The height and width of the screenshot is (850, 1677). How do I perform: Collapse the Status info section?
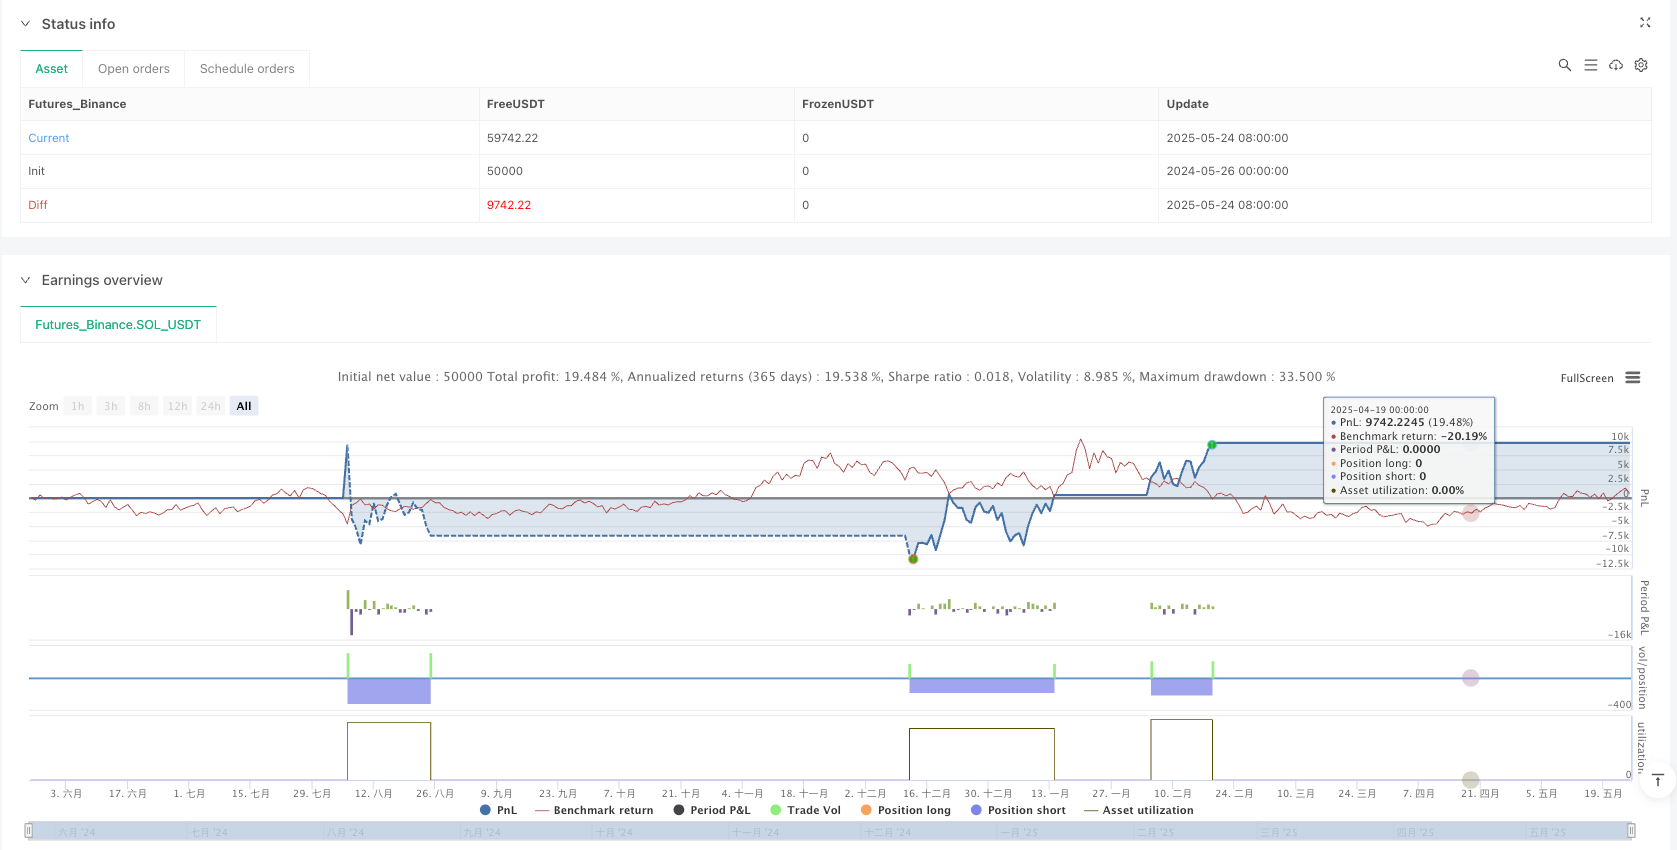coord(26,24)
